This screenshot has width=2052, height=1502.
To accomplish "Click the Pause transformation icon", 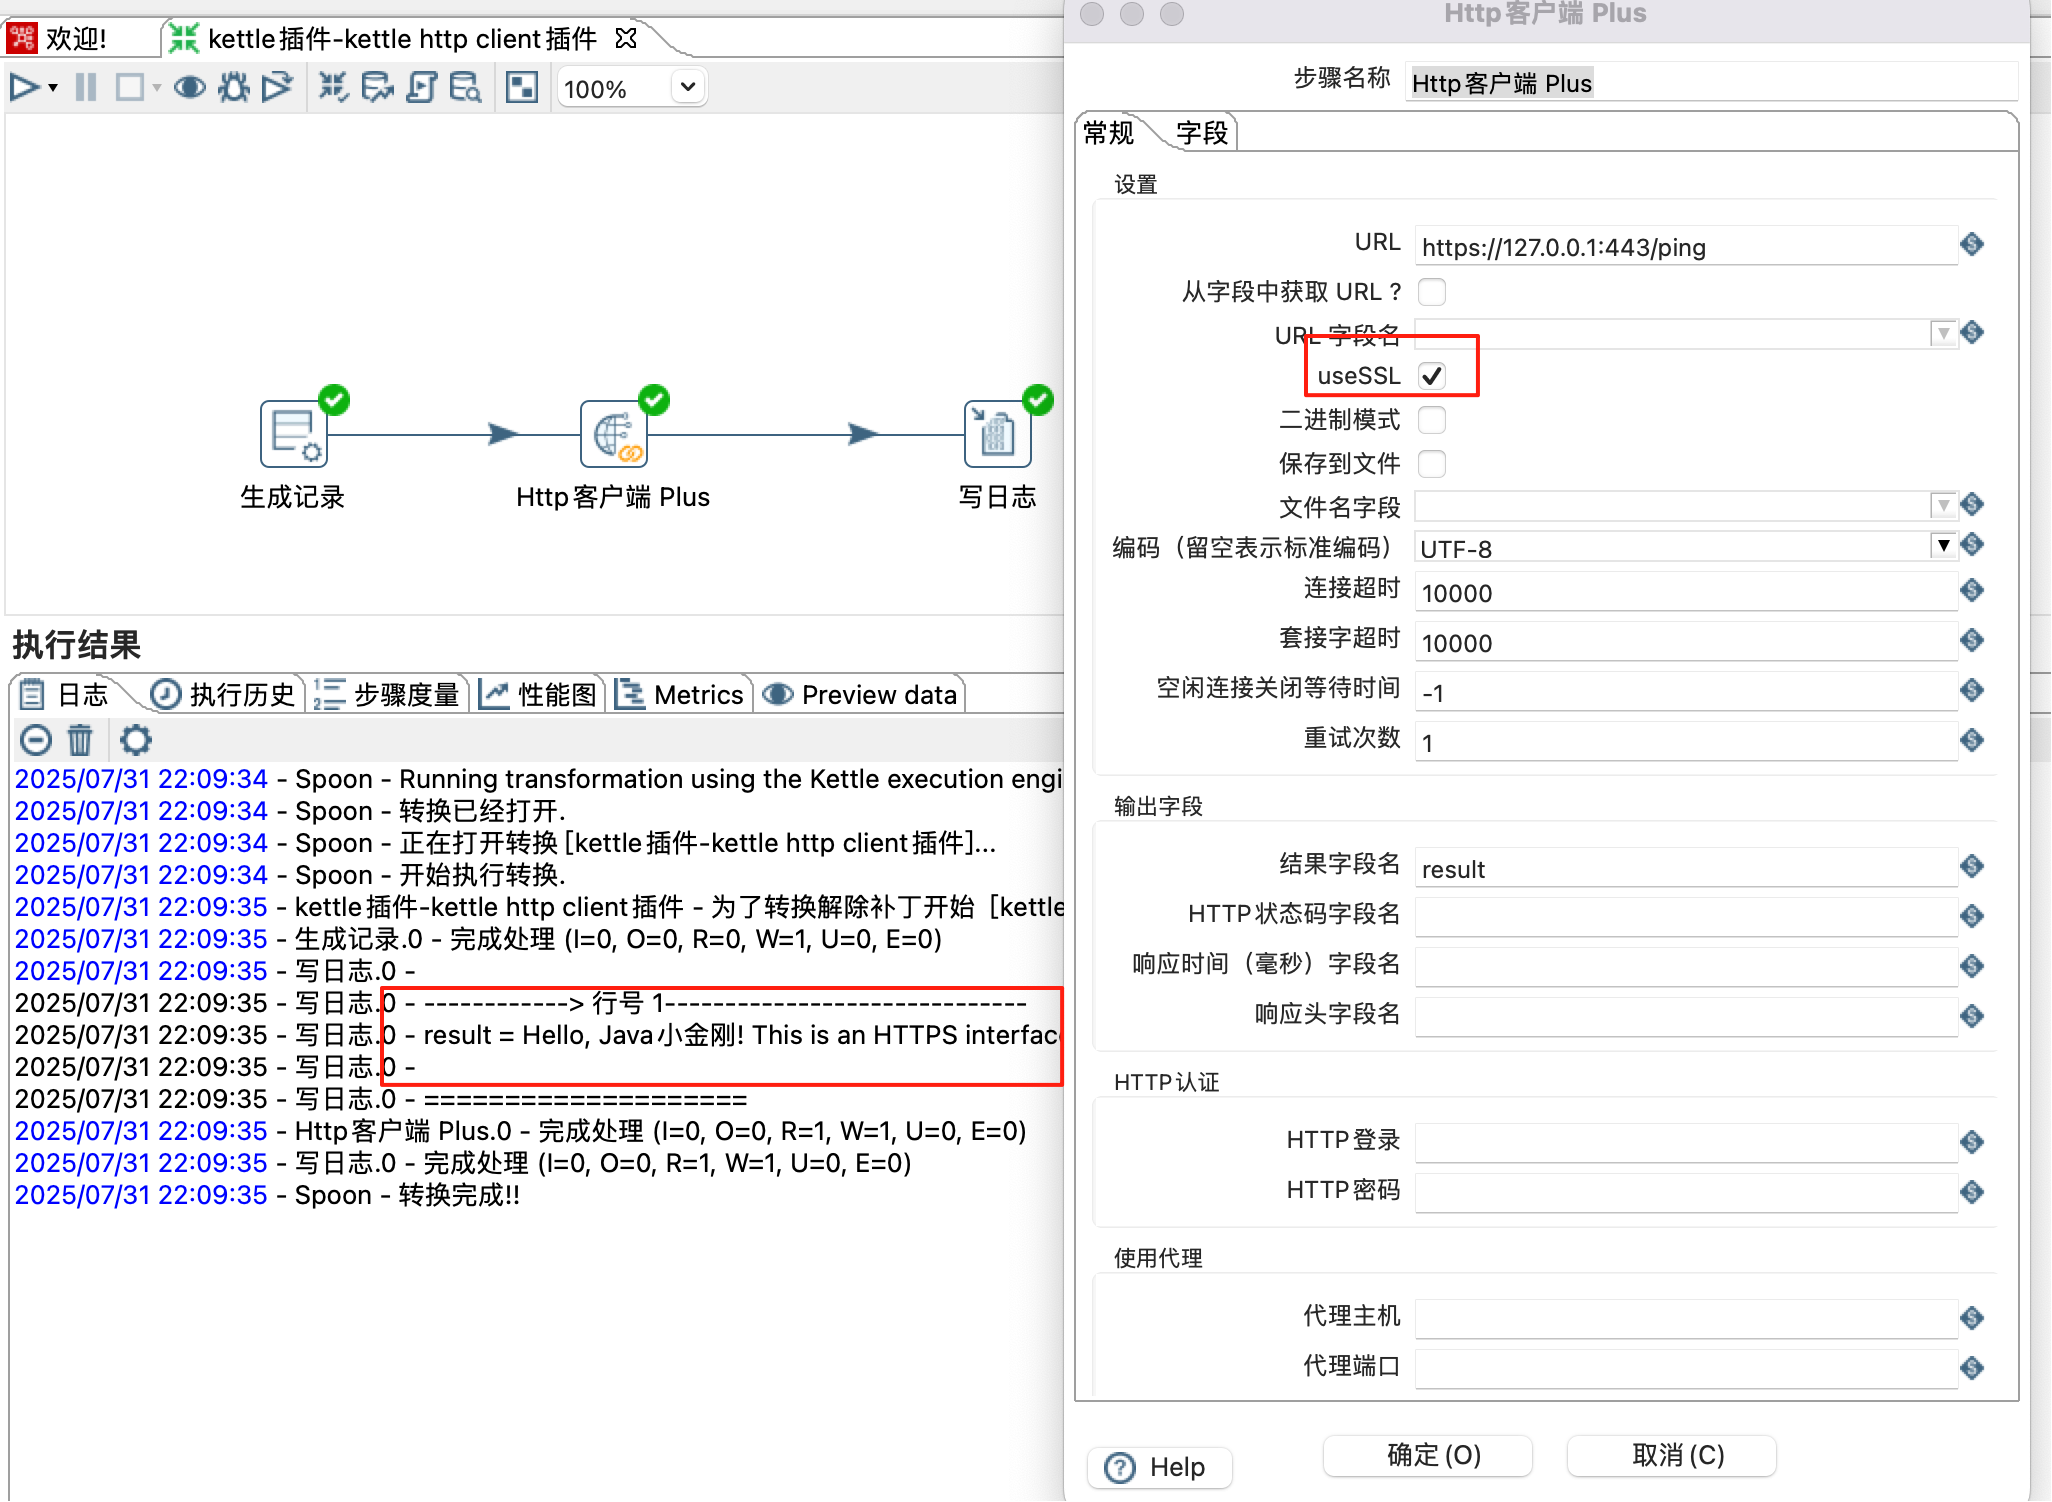I will point(86,88).
